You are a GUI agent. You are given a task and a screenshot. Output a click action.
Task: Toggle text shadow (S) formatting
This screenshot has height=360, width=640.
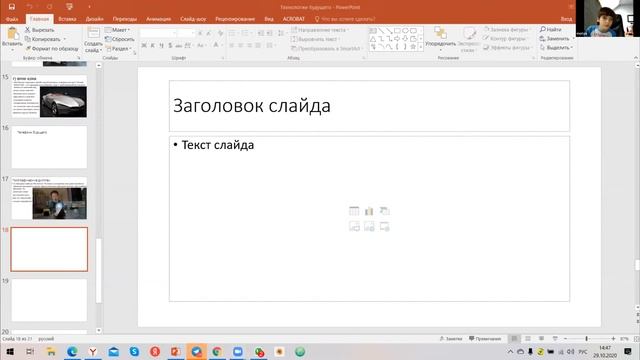[170, 46]
